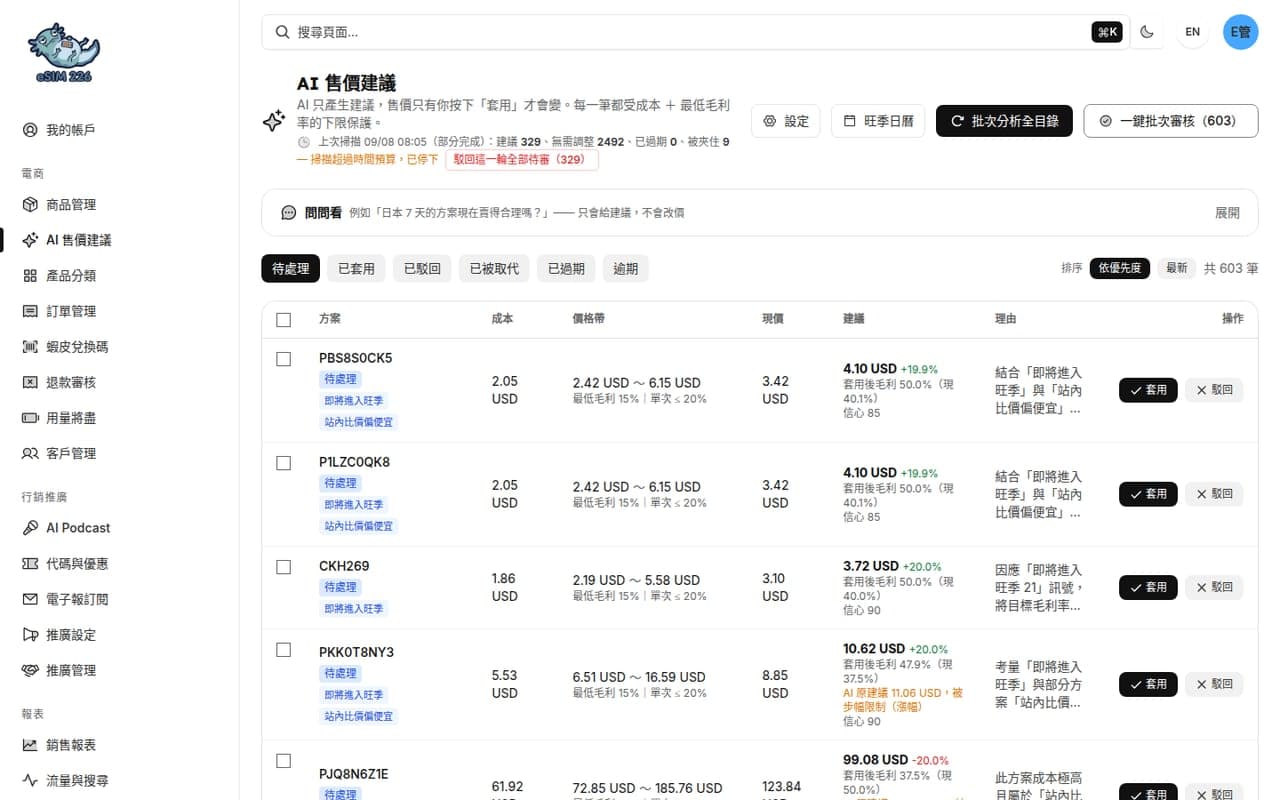Image resolution: width=1280 pixels, height=800 pixels.
Task: Click the 產品分類 grid icon
Action: (30, 276)
